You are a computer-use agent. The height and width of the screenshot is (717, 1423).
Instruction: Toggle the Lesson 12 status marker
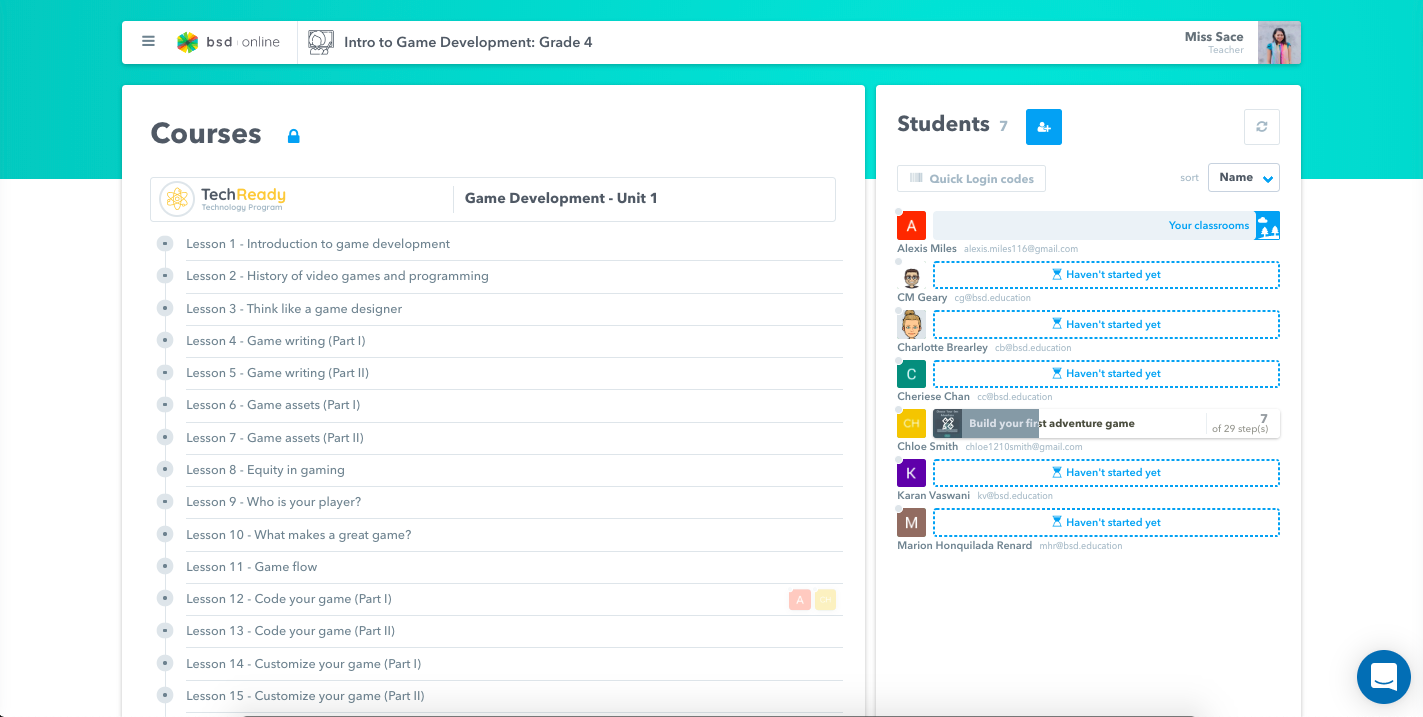click(x=165, y=599)
